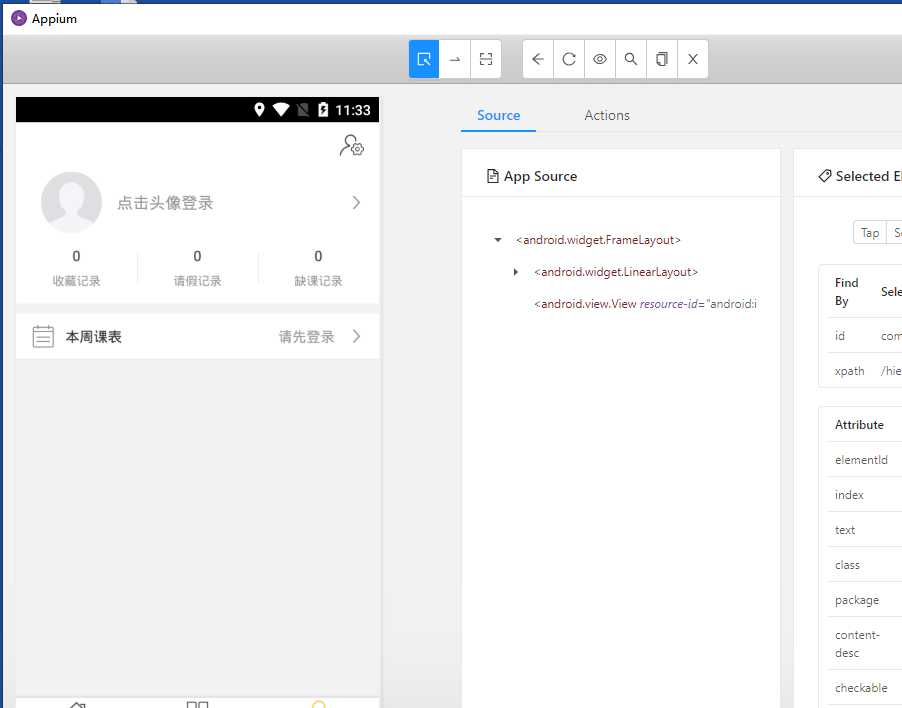The width and height of the screenshot is (902, 708).
Task: Click the package attribute row
Action: pyautogui.click(x=865, y=600)
